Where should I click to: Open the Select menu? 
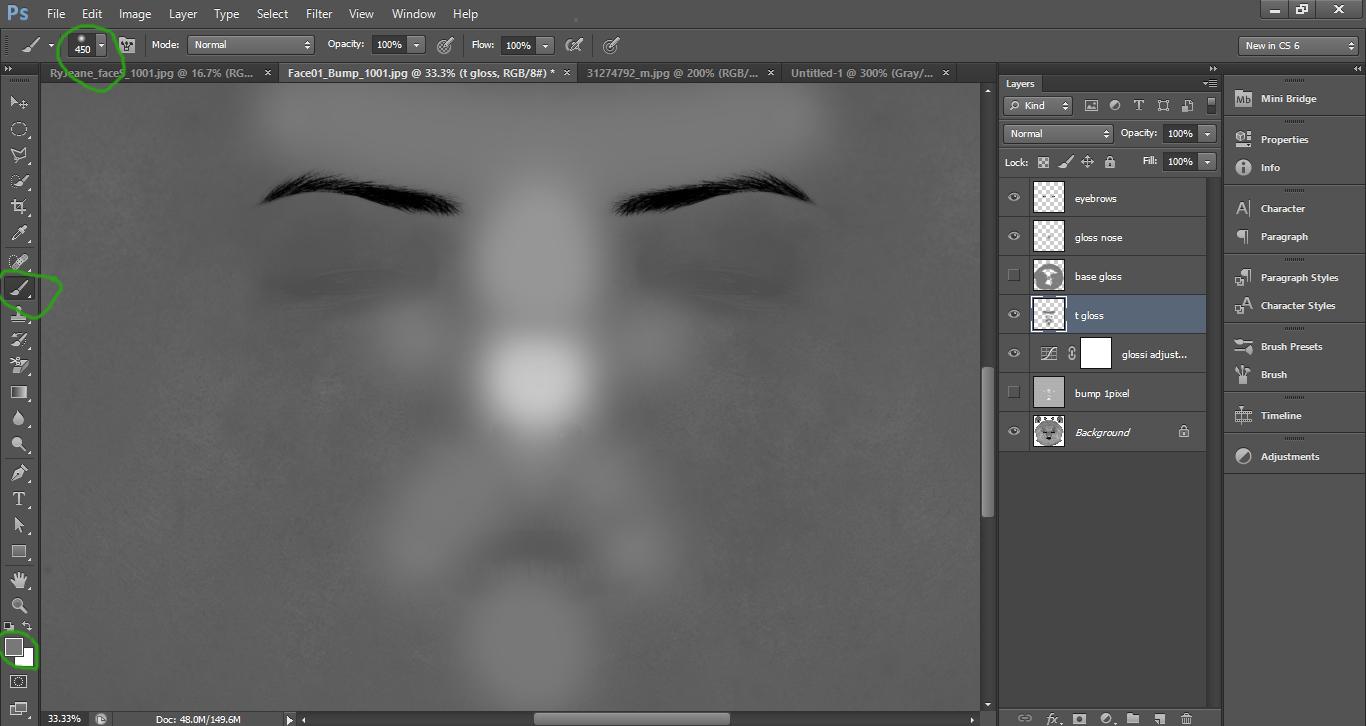pyautogui.click(x=272, y=14)
